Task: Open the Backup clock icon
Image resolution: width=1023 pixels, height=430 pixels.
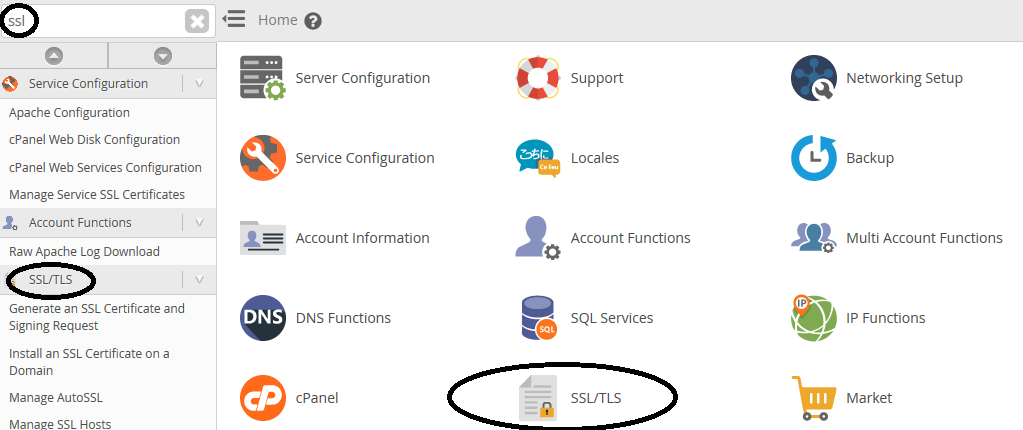Action: [814, 158]
